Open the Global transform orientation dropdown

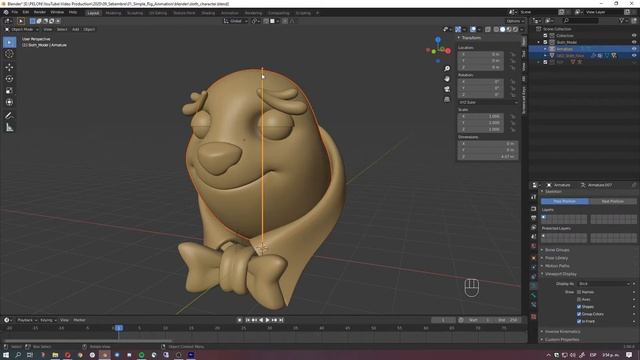(236, 21)
